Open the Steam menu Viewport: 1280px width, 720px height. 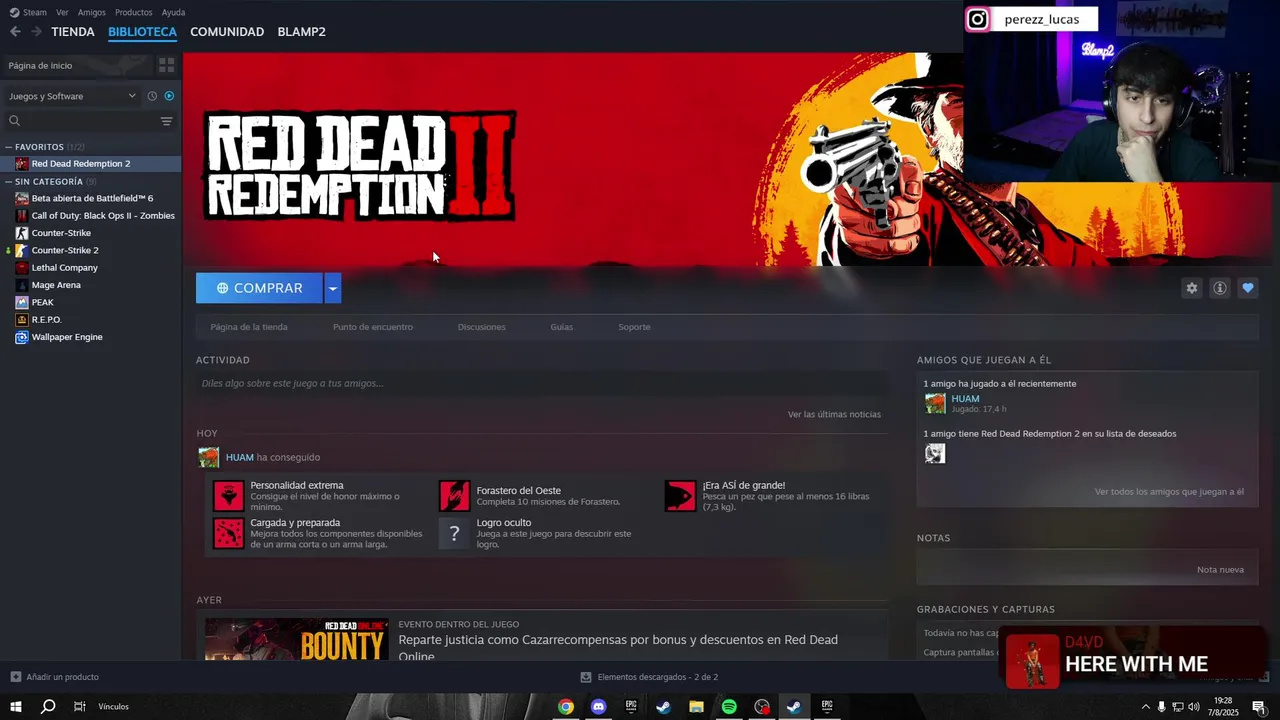(x=29, y=12)
